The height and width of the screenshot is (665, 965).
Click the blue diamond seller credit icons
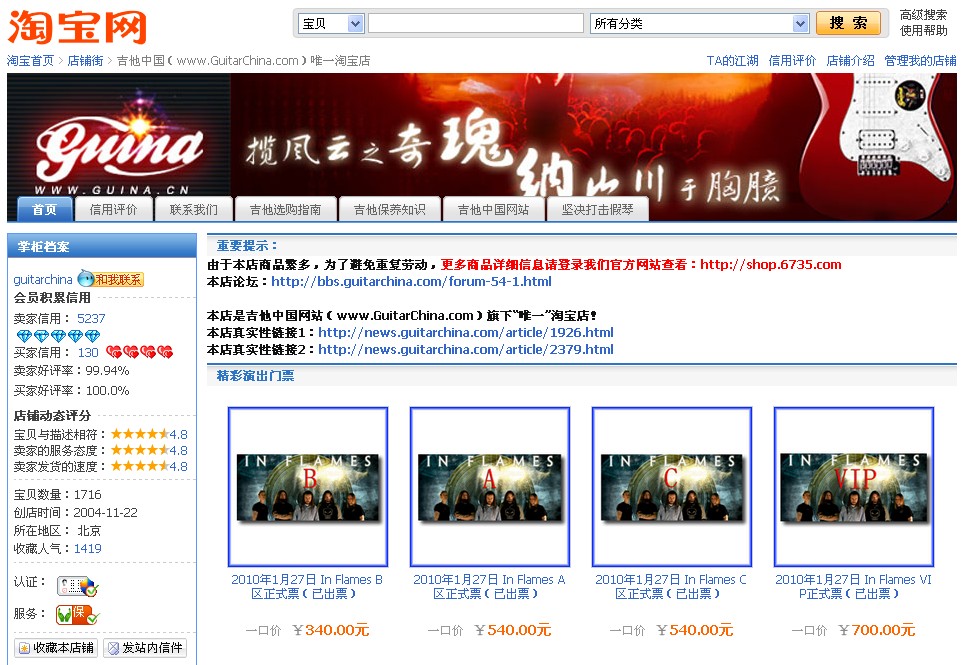click(58, 336)
